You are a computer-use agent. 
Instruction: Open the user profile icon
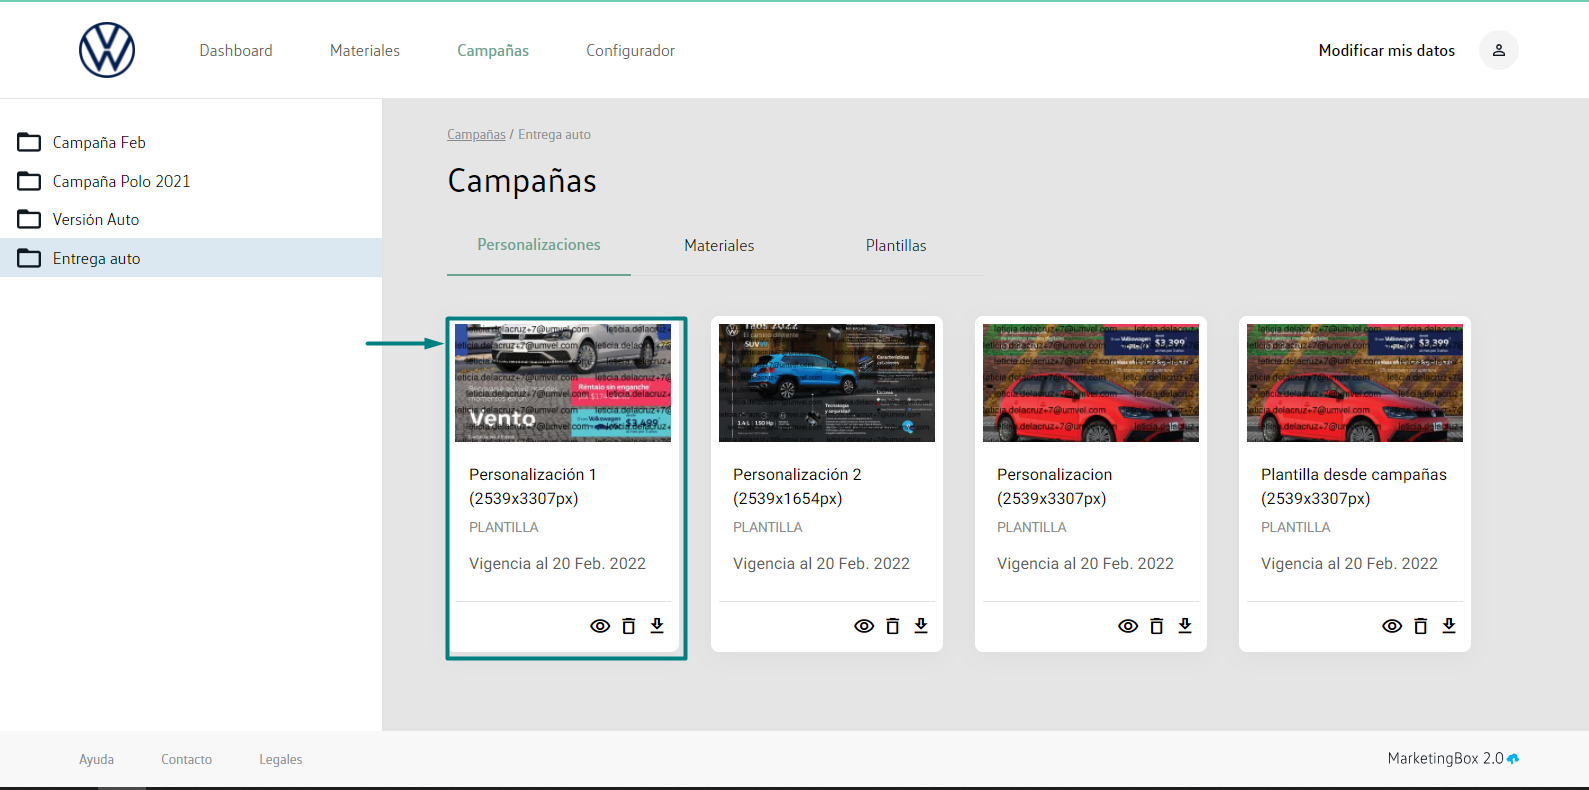[1498, 50]
